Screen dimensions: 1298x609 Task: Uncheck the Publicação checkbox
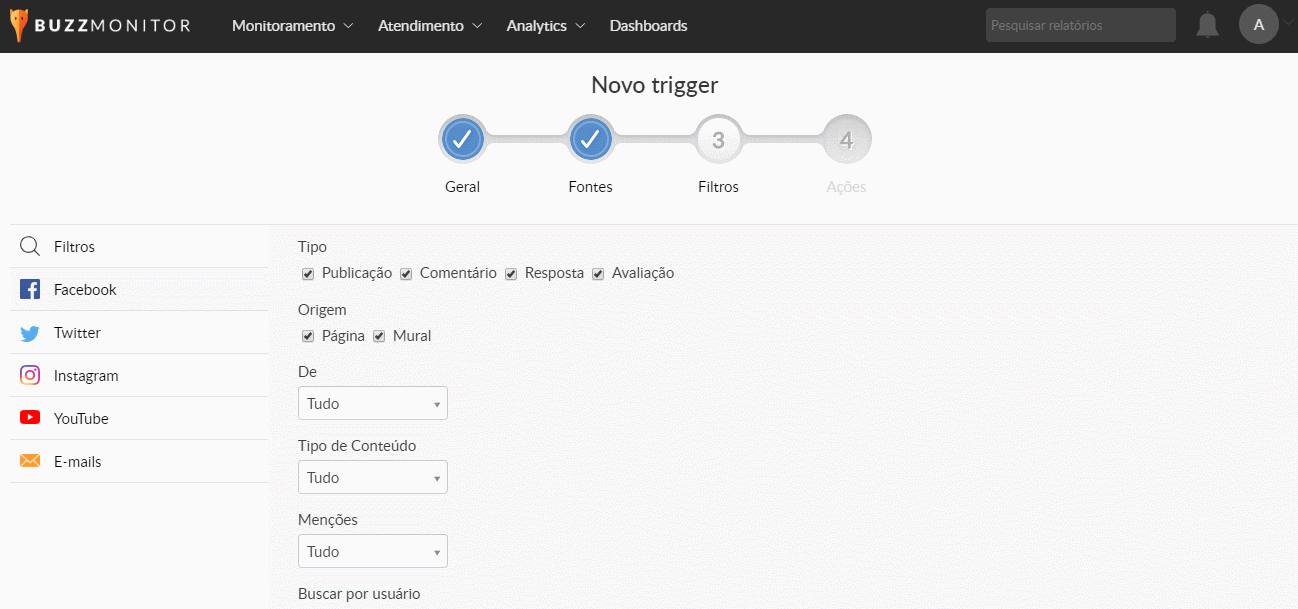pos(308,274)
